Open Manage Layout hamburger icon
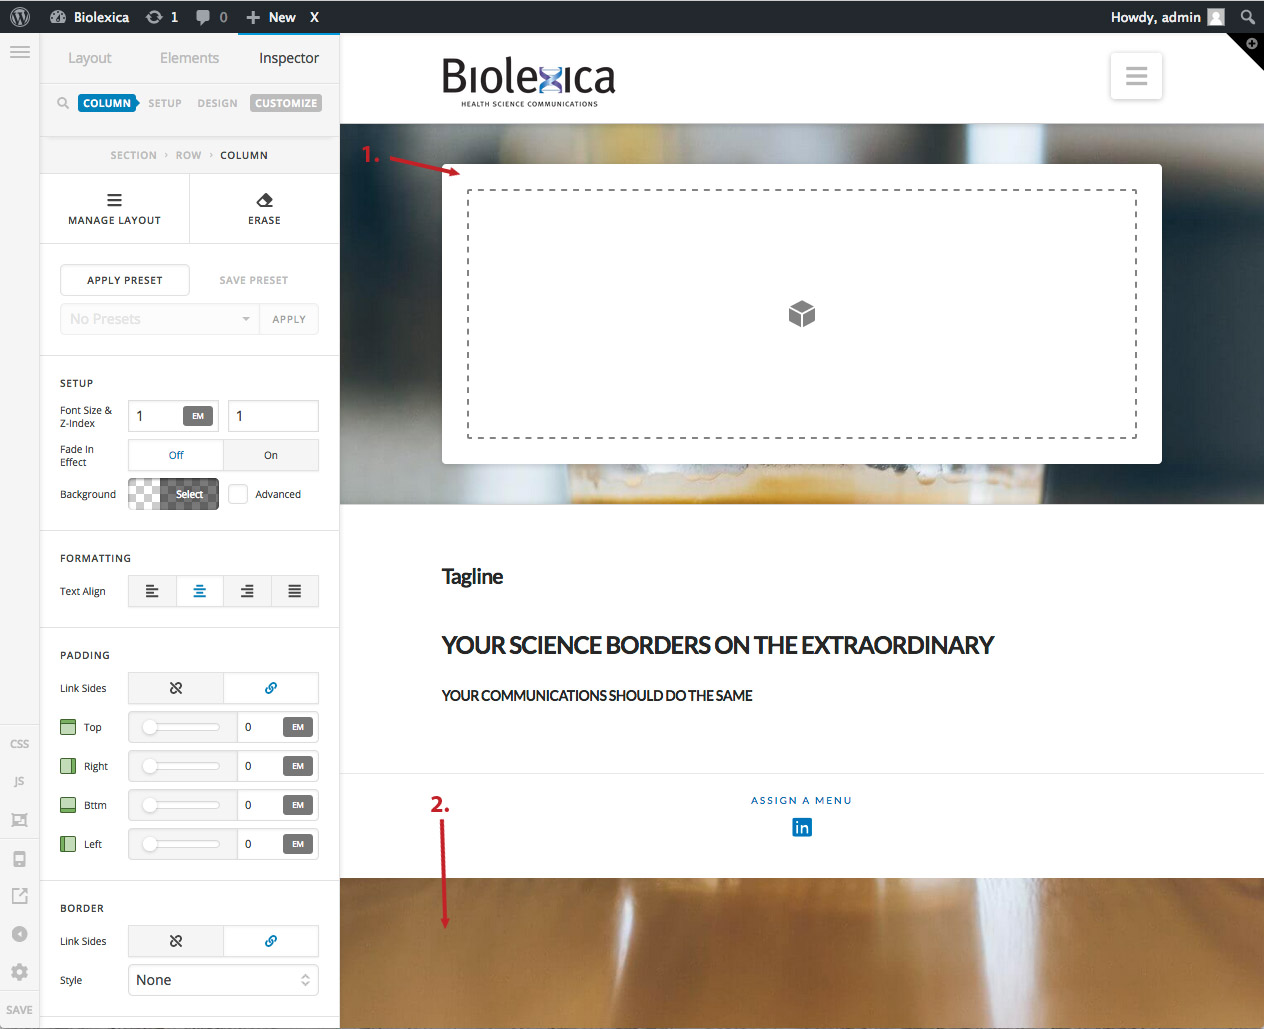Screen dimensions: 1264x1029 (114, 200)
